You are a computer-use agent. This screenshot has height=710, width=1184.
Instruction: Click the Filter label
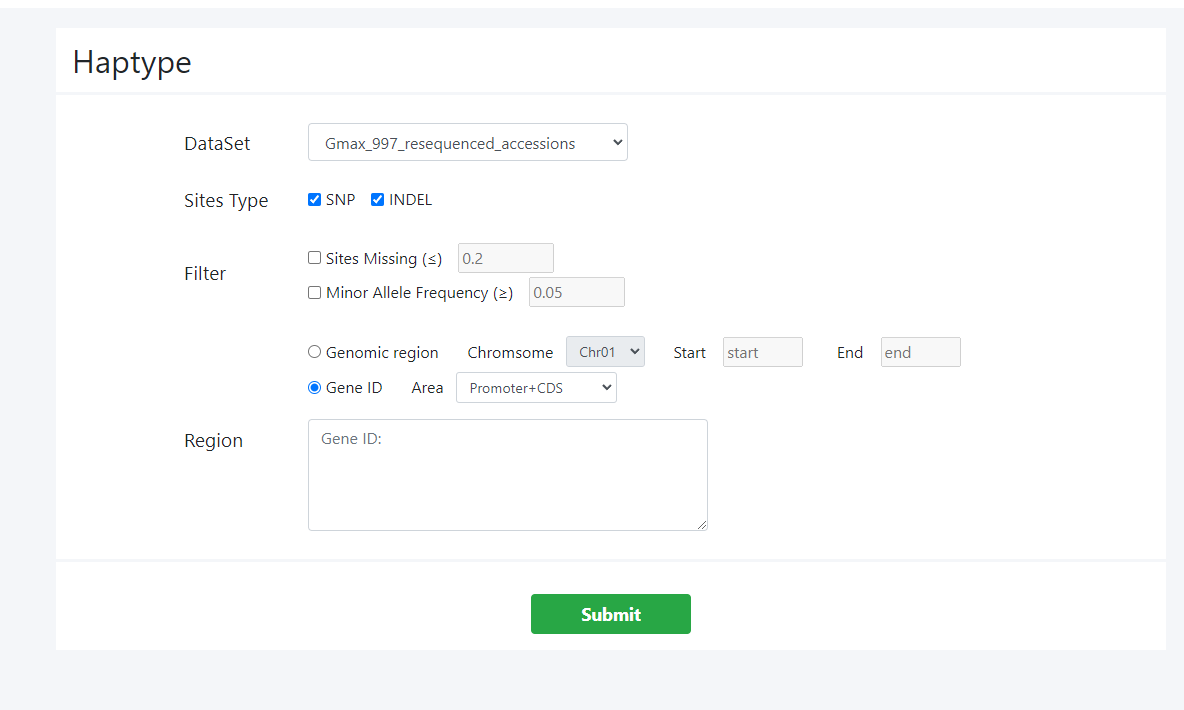click(x=205, y=273)
